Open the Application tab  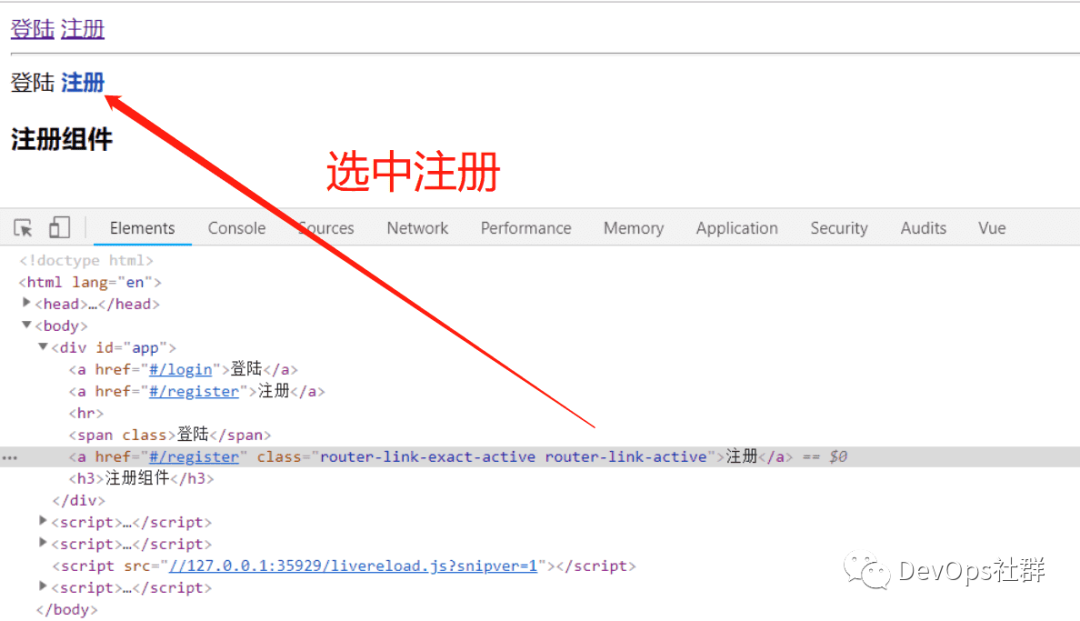click(736, 228)
